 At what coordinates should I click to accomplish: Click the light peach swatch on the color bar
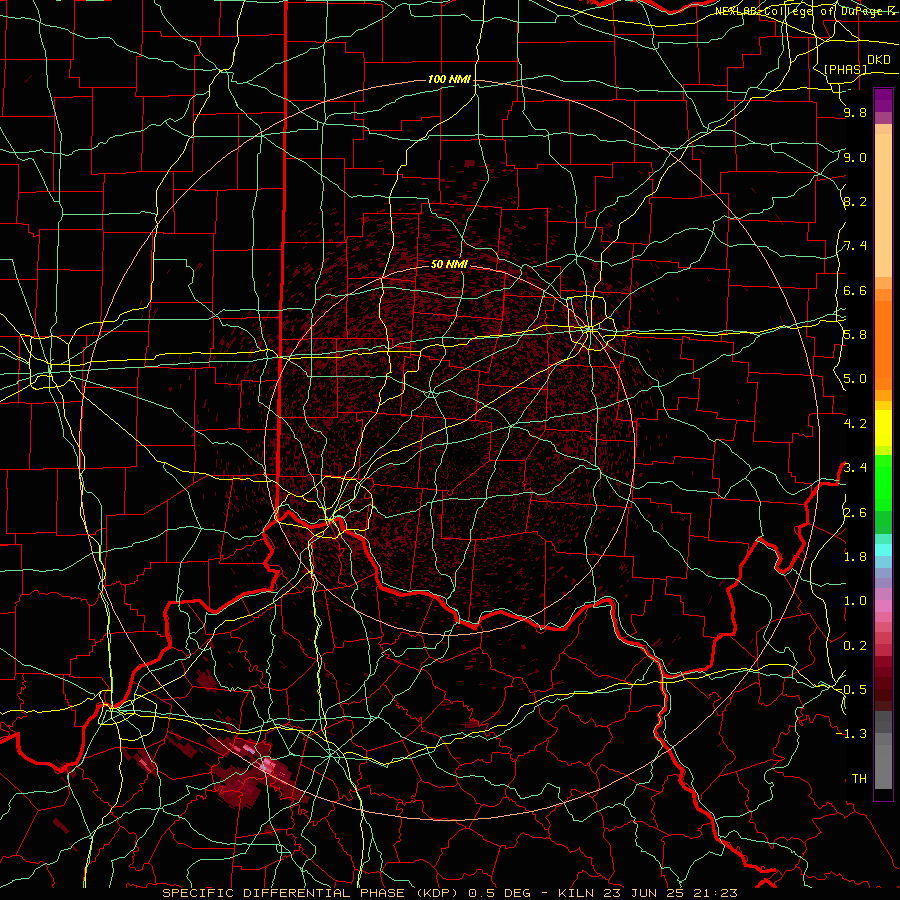click(883, 207)
